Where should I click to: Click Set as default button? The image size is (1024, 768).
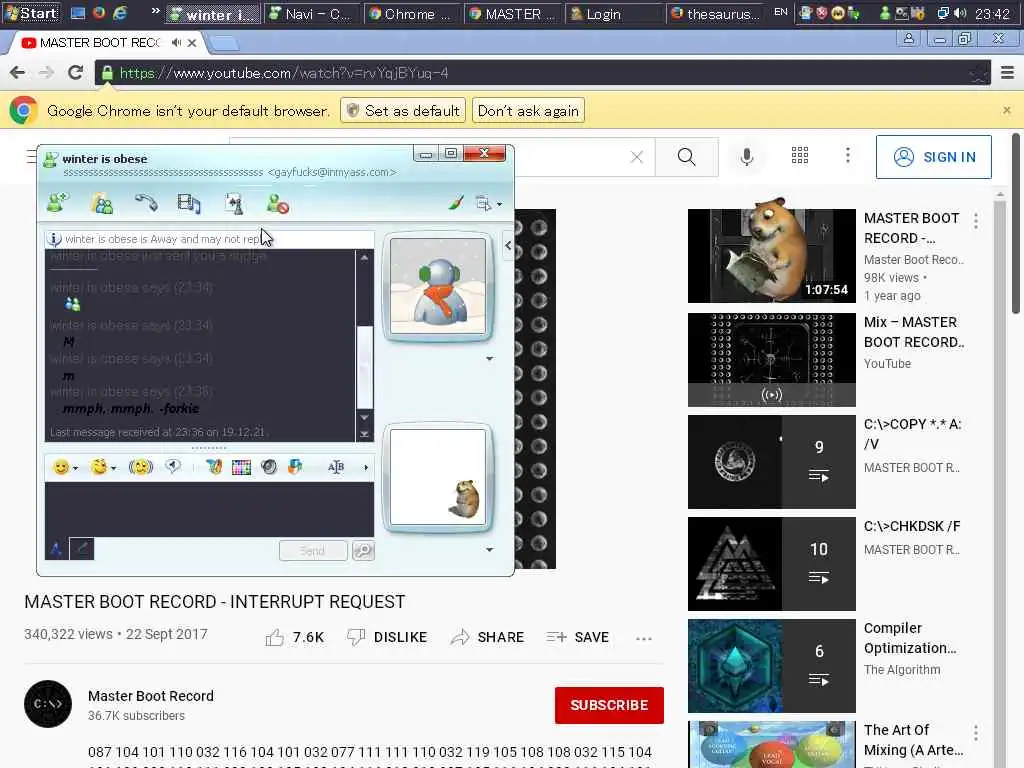tap(403, 110)
